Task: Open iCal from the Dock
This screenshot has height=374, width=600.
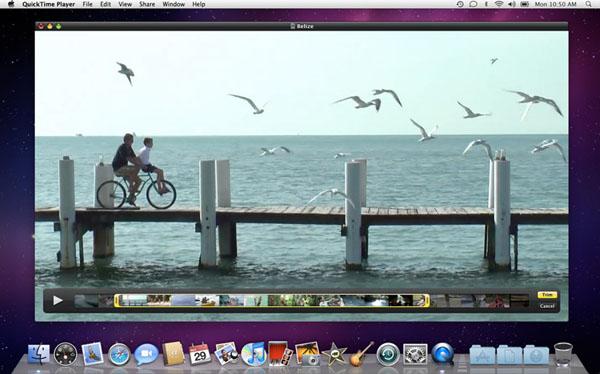Action: [x=200, y=354]
